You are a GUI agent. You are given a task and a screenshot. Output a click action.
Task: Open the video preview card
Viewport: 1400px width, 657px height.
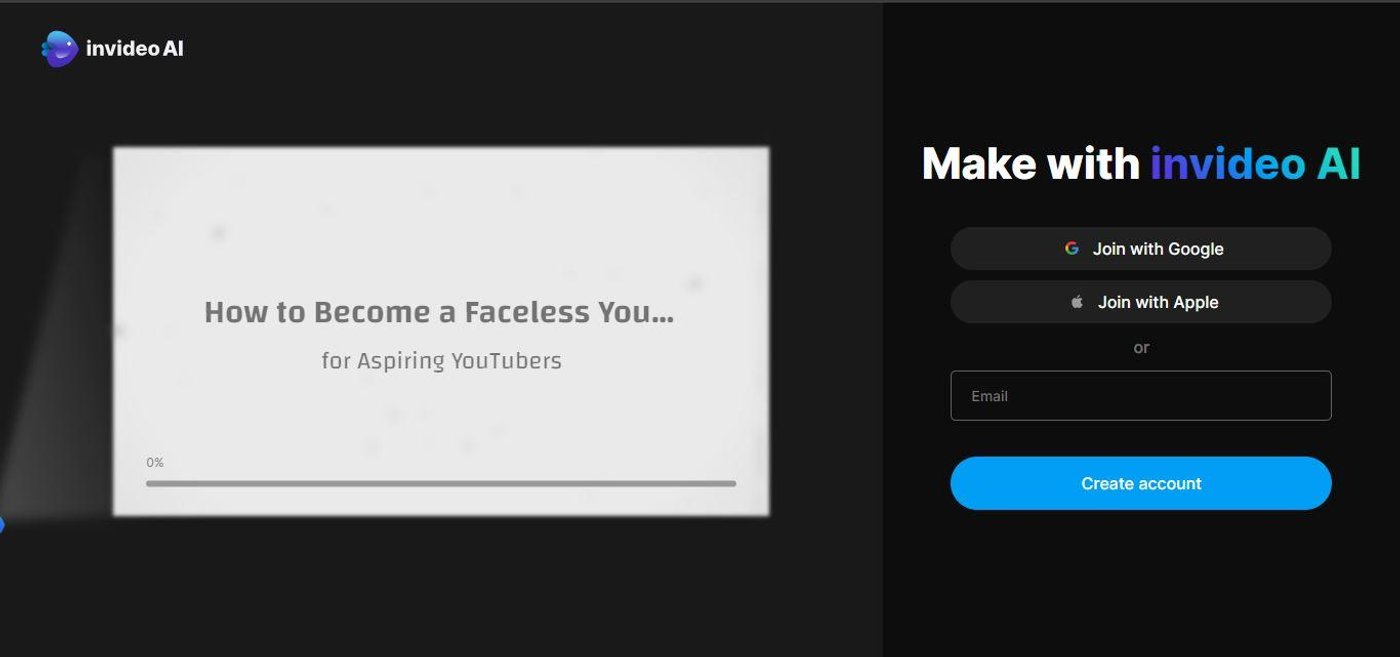pyautogui.click(x=440, y=330)
